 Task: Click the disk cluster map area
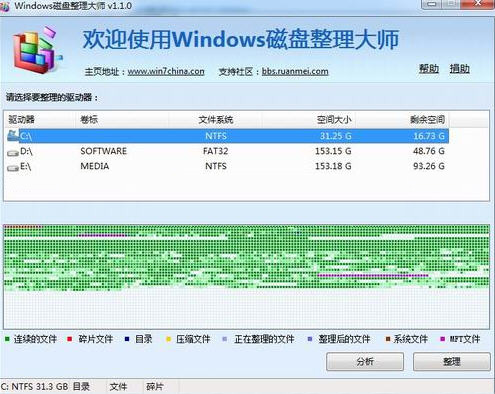click(246, 277)
